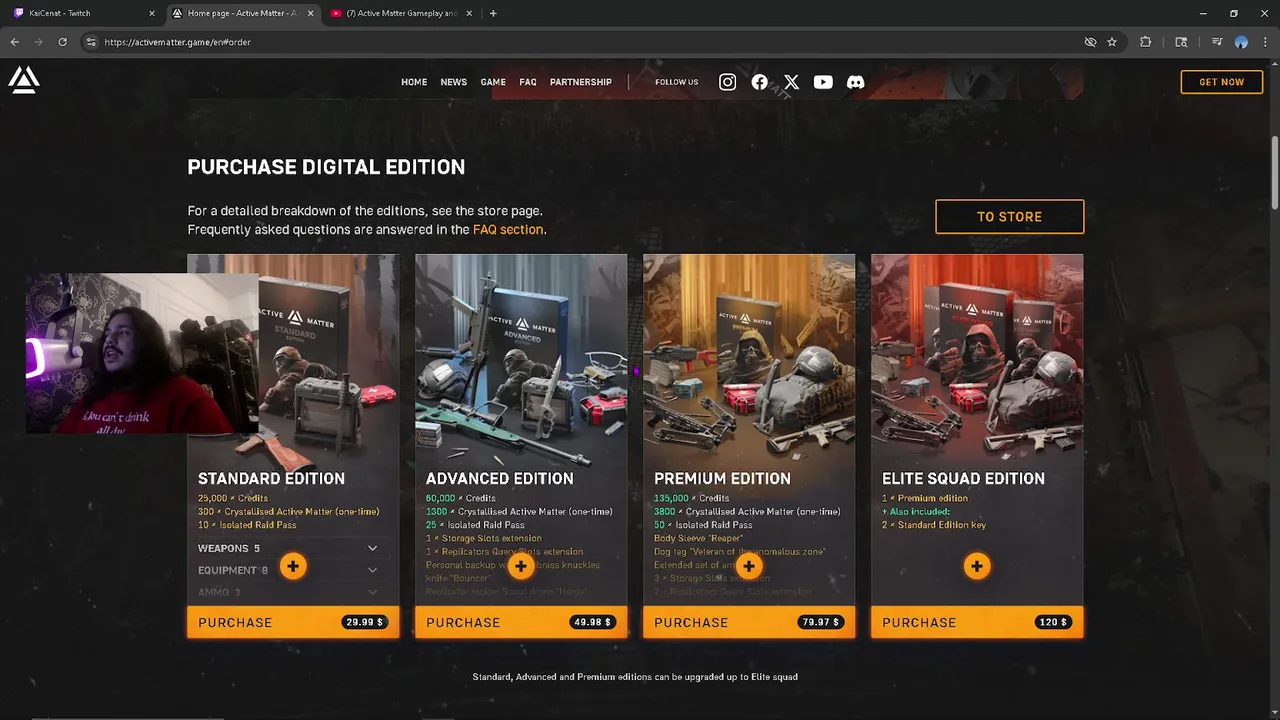Expand Premium Edition with the plus icon

tap(749, 567)
